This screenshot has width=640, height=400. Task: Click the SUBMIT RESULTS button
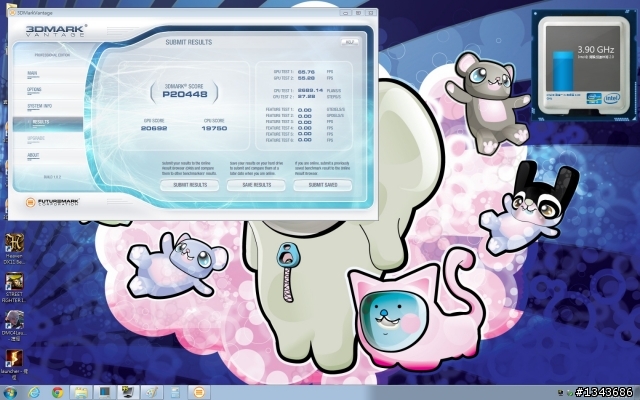click(x=190, y=185)
